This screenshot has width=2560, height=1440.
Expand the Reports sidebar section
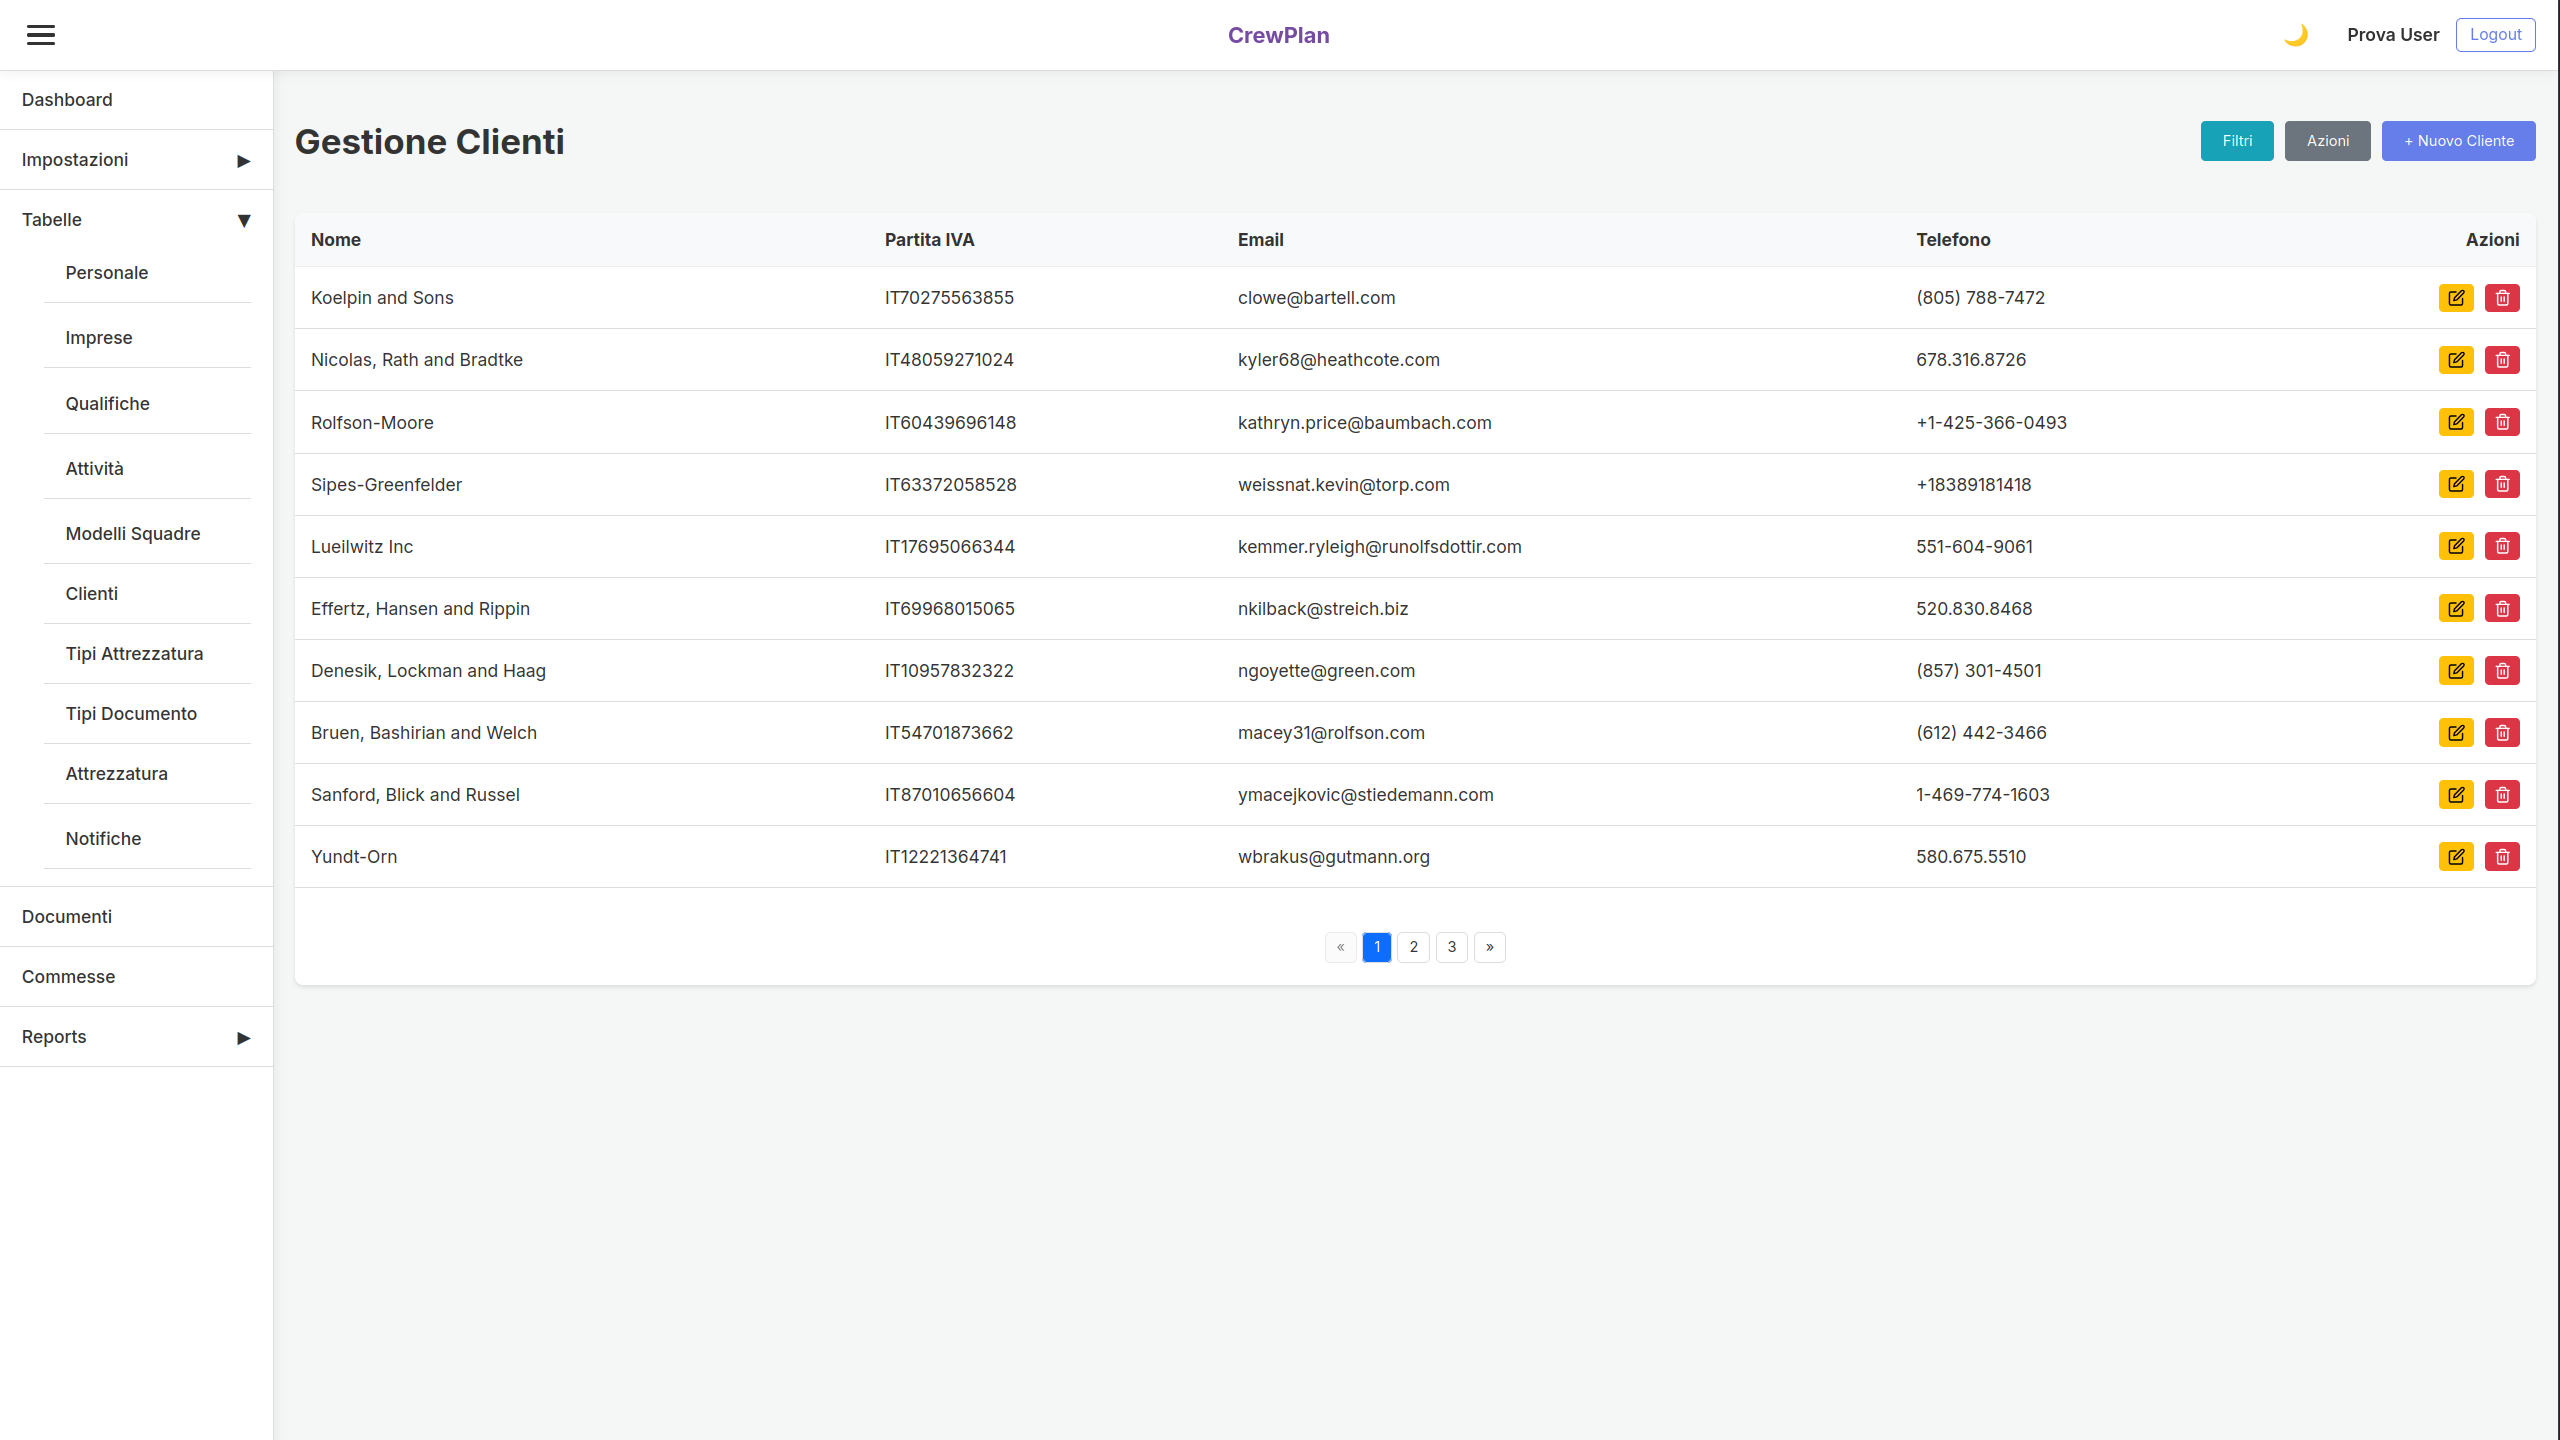(136, 1037)
